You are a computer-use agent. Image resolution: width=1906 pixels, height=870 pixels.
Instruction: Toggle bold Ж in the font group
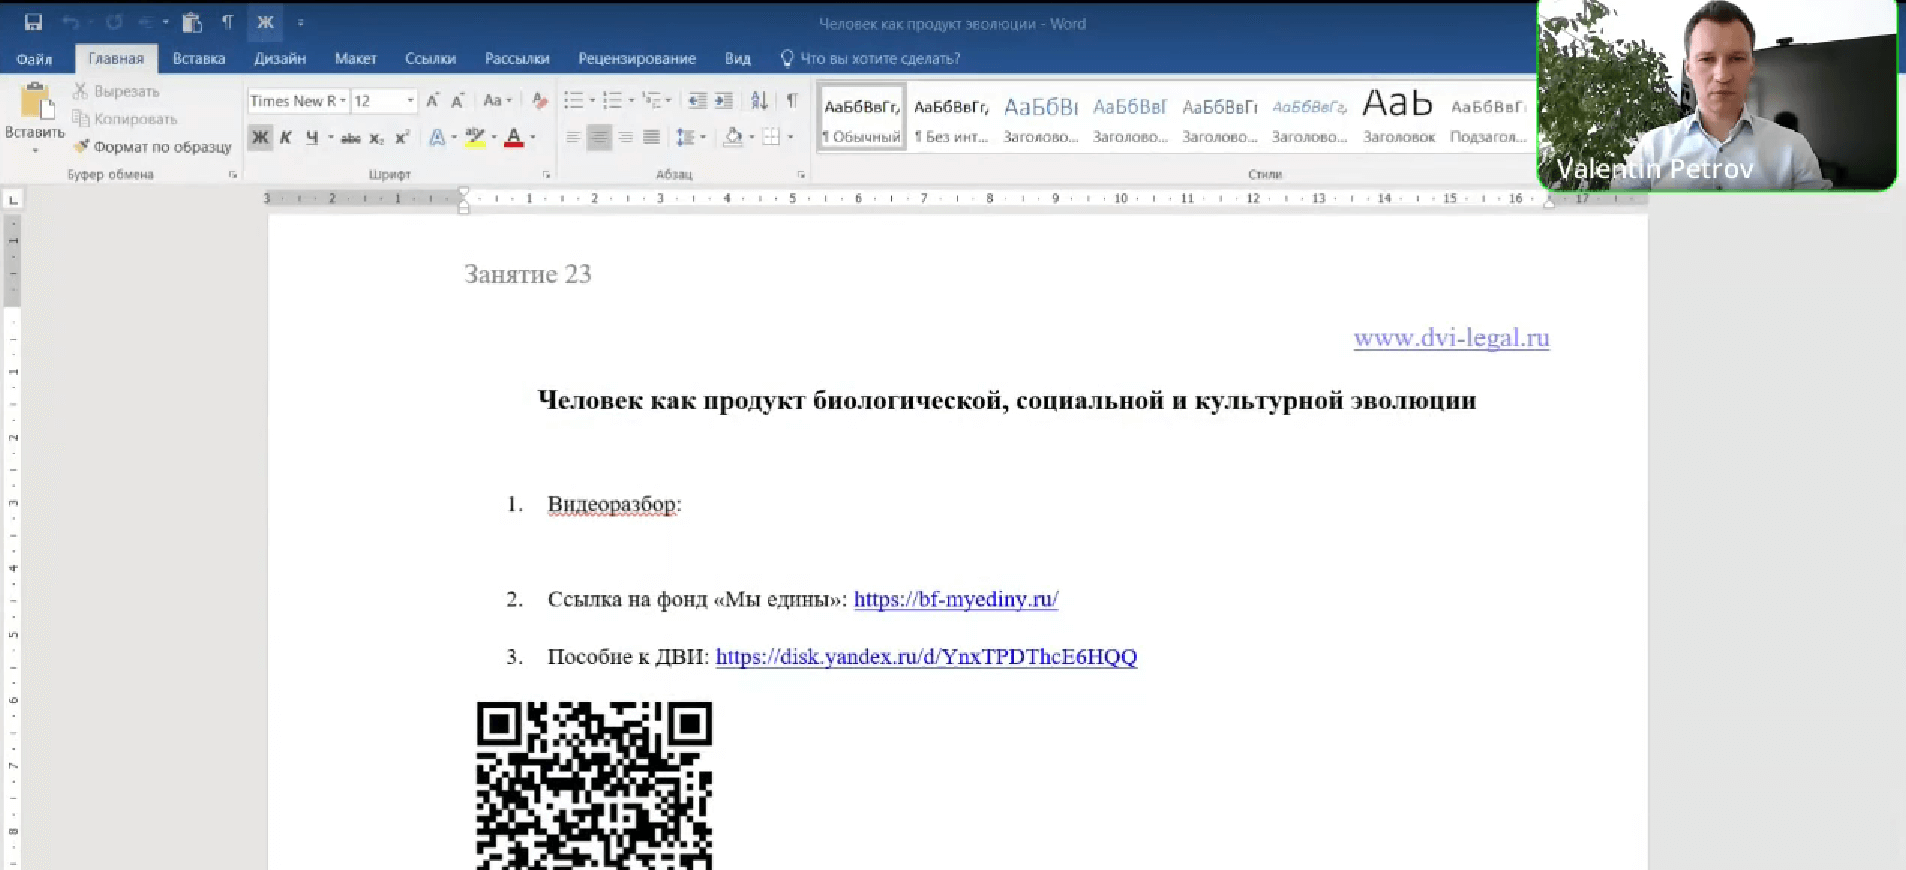click(x=260, y=138)
